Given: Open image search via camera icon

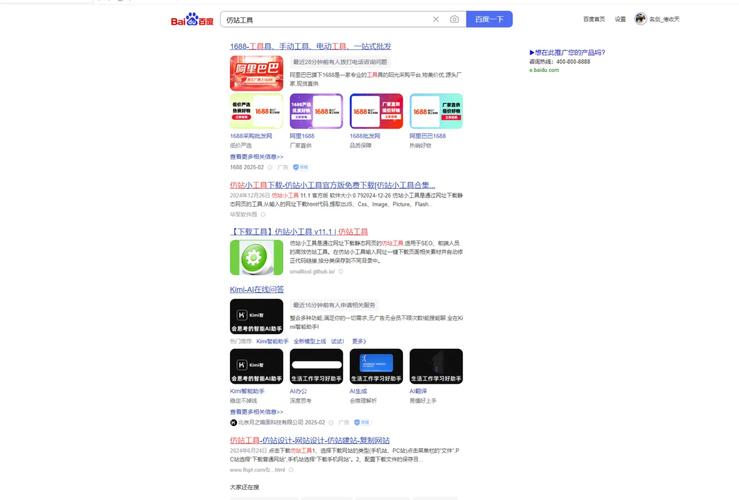Looking at the screenshot, I should pos(454,19).
